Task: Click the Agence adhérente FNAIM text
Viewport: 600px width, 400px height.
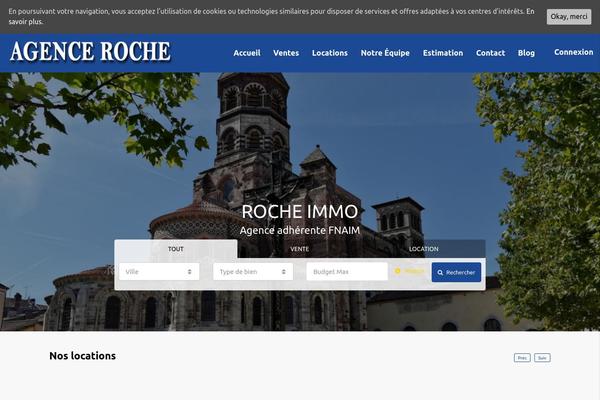Action: (x=300, y=230)
